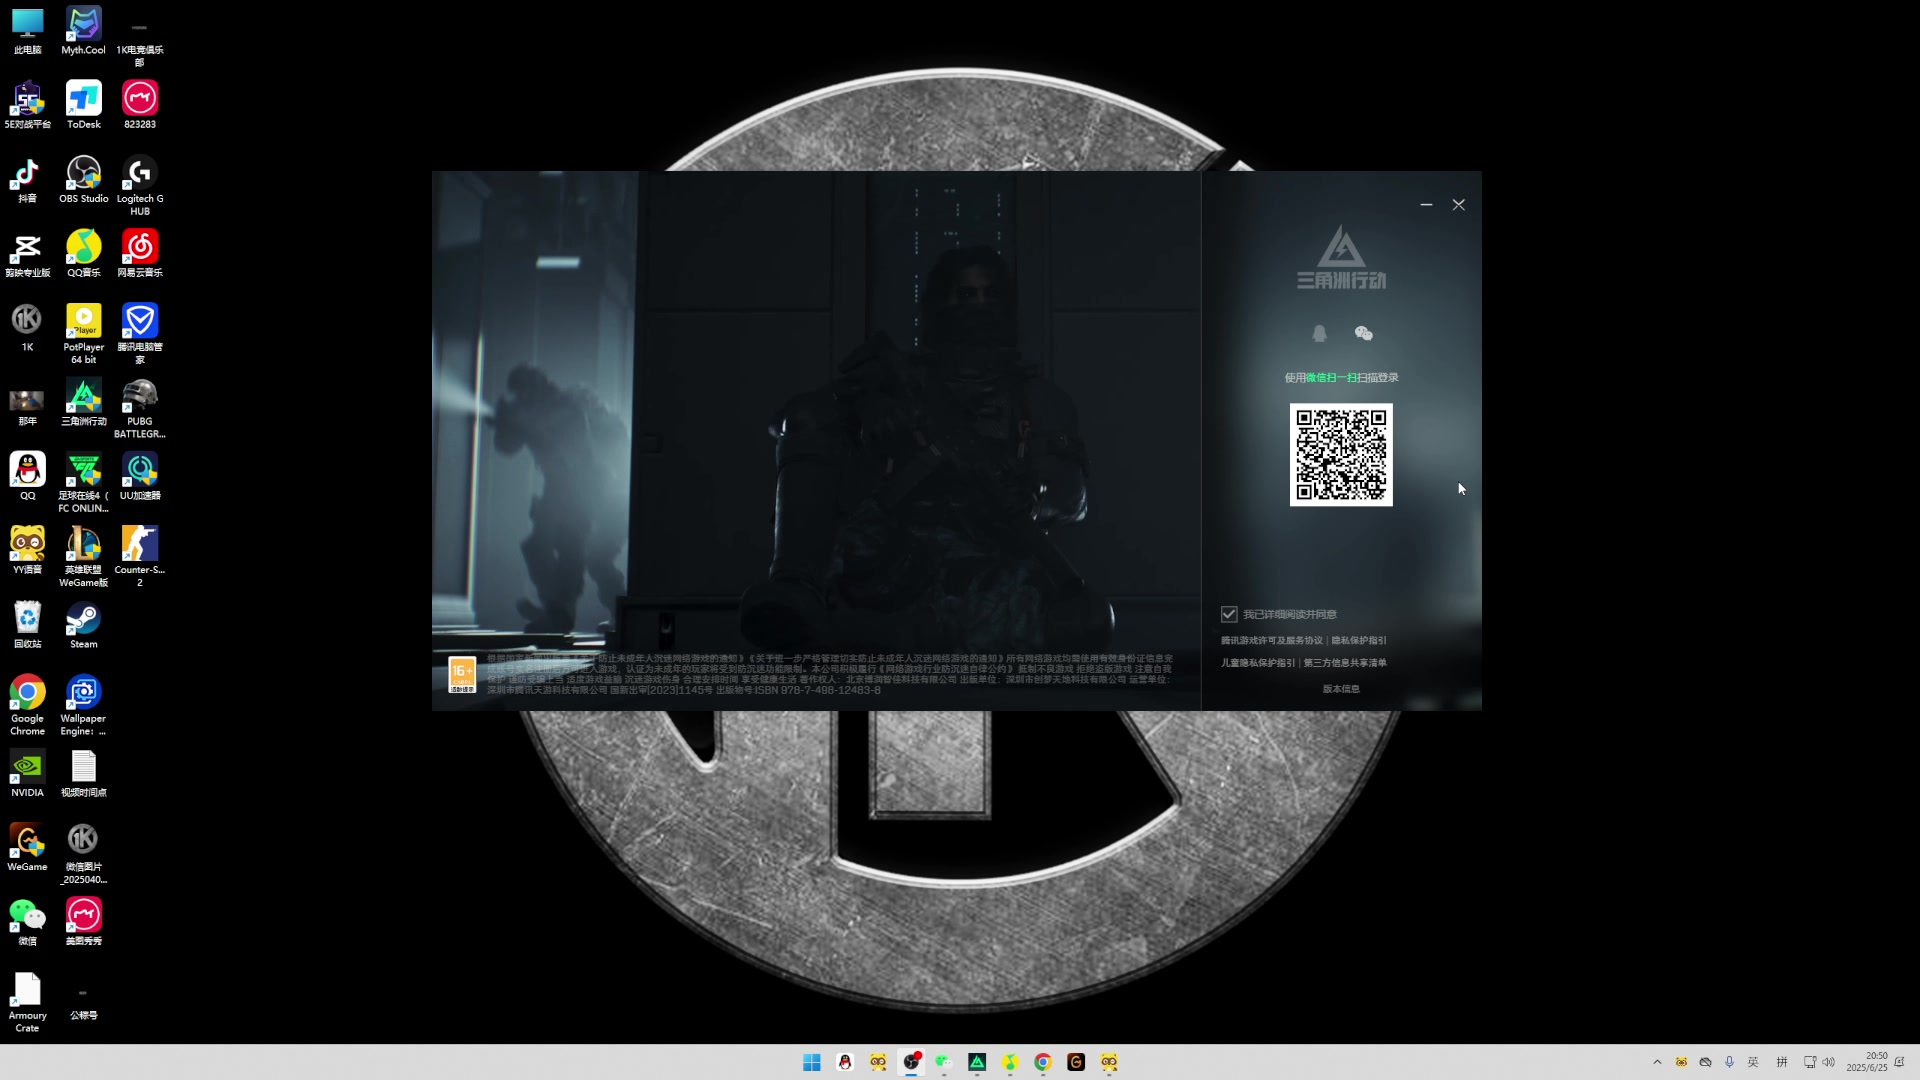Open the 儿童隐私保护指引 link
Image resolution: width=1920 pixels, height=1080 pixels.
pos(1257,662)
